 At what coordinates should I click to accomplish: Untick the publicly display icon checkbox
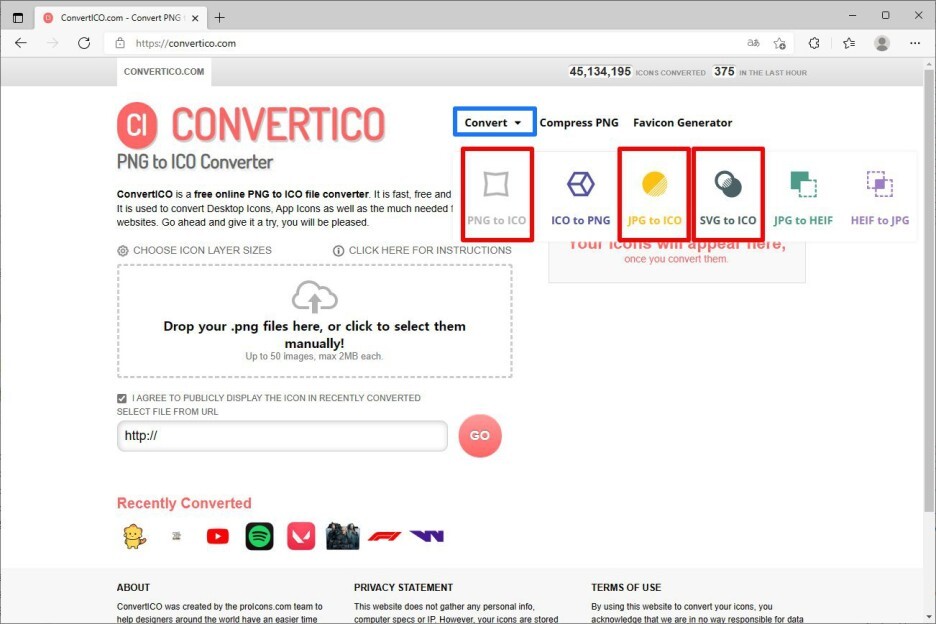click(x=122, y=398)
